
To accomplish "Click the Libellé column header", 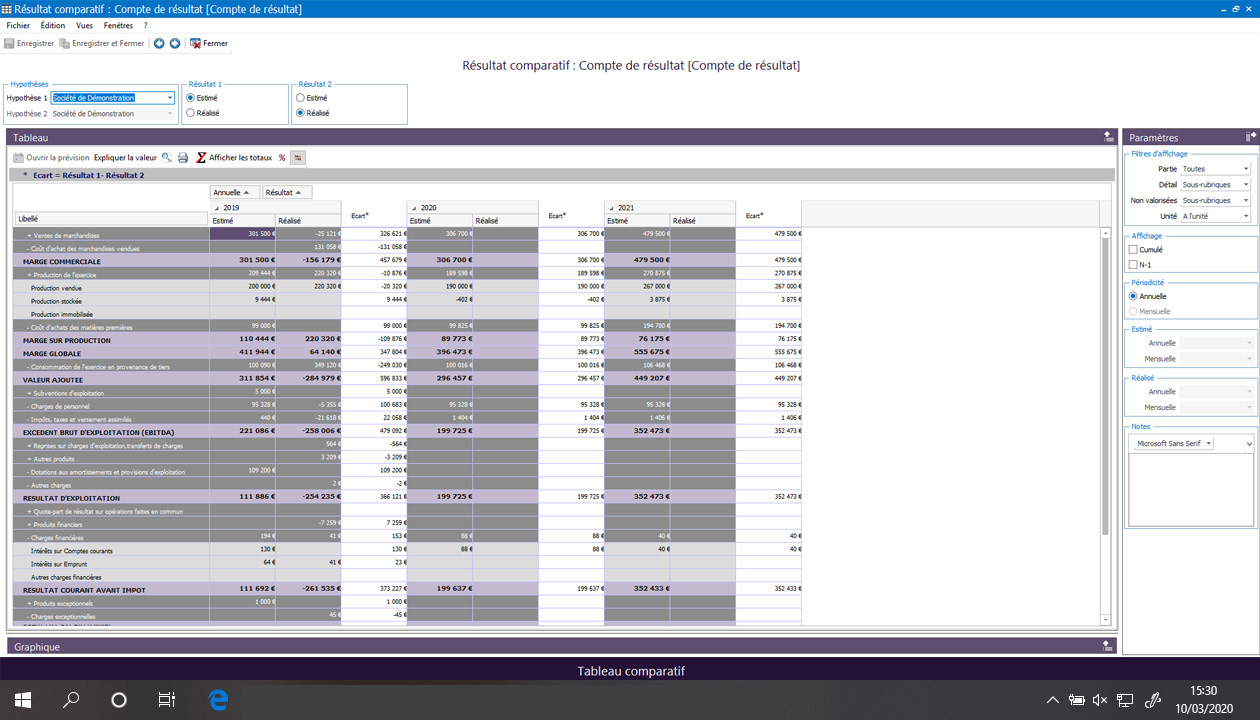I will [x=112, y=218].
